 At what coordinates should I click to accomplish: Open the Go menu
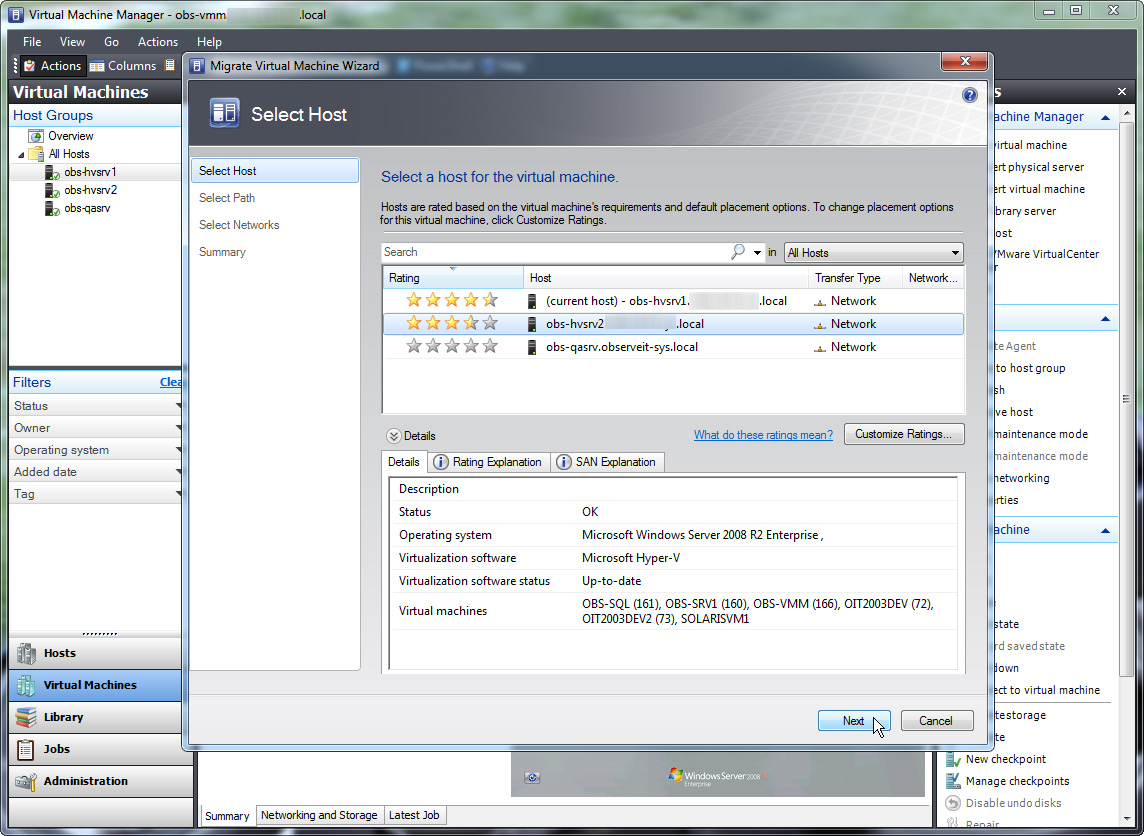111,42
